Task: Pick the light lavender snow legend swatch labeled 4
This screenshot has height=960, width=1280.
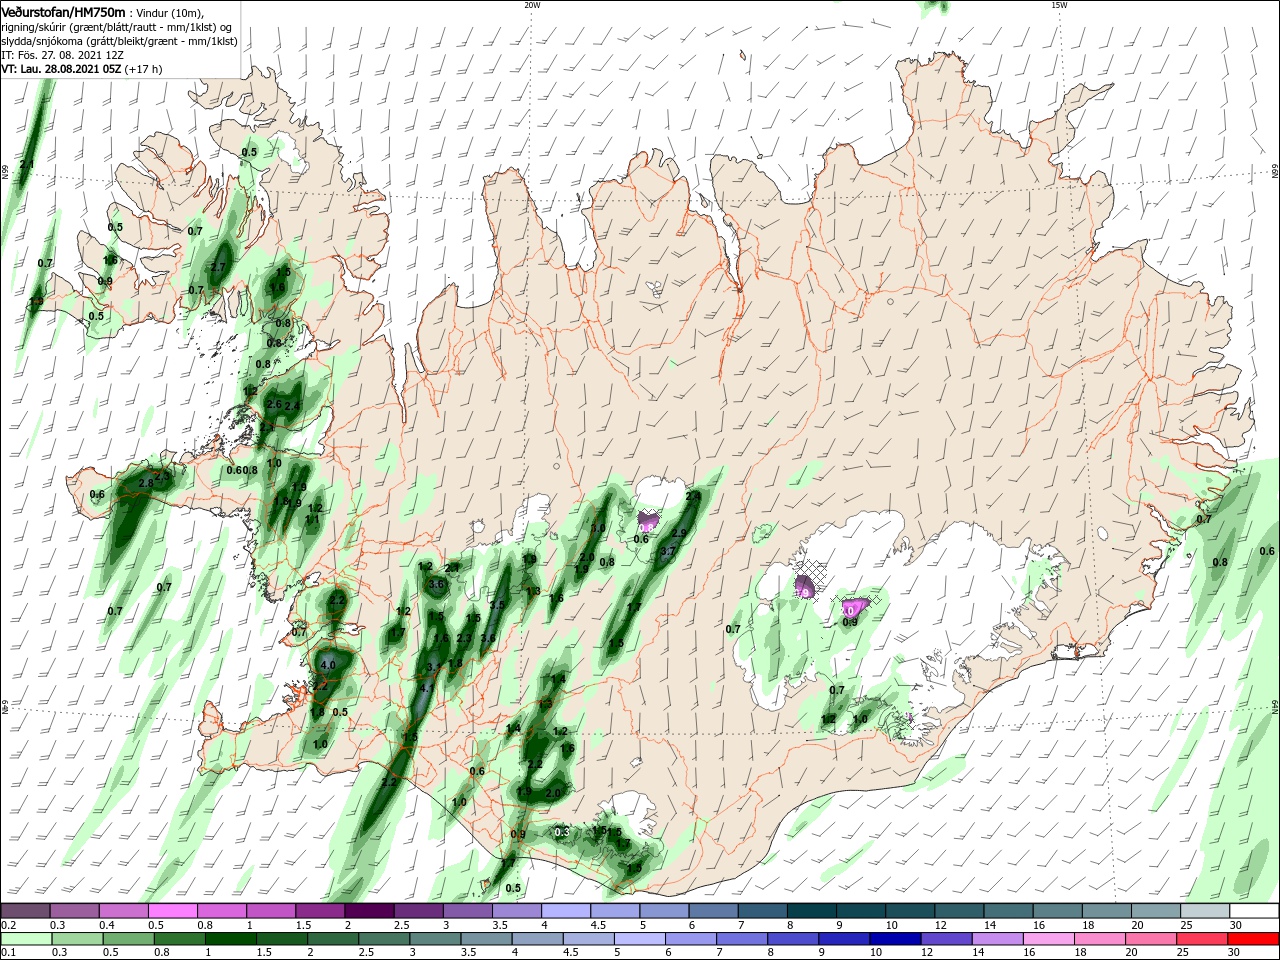Action: coord(566,911)
